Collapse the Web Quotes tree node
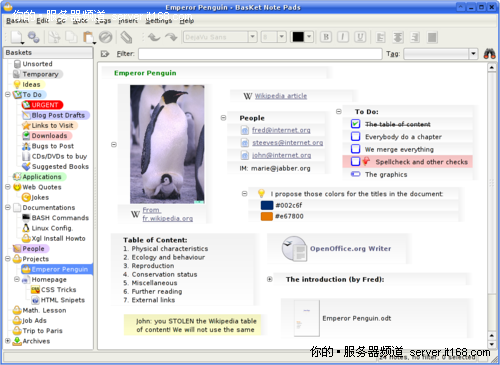Viewport: 500px width, 365px height. (8, 187)
